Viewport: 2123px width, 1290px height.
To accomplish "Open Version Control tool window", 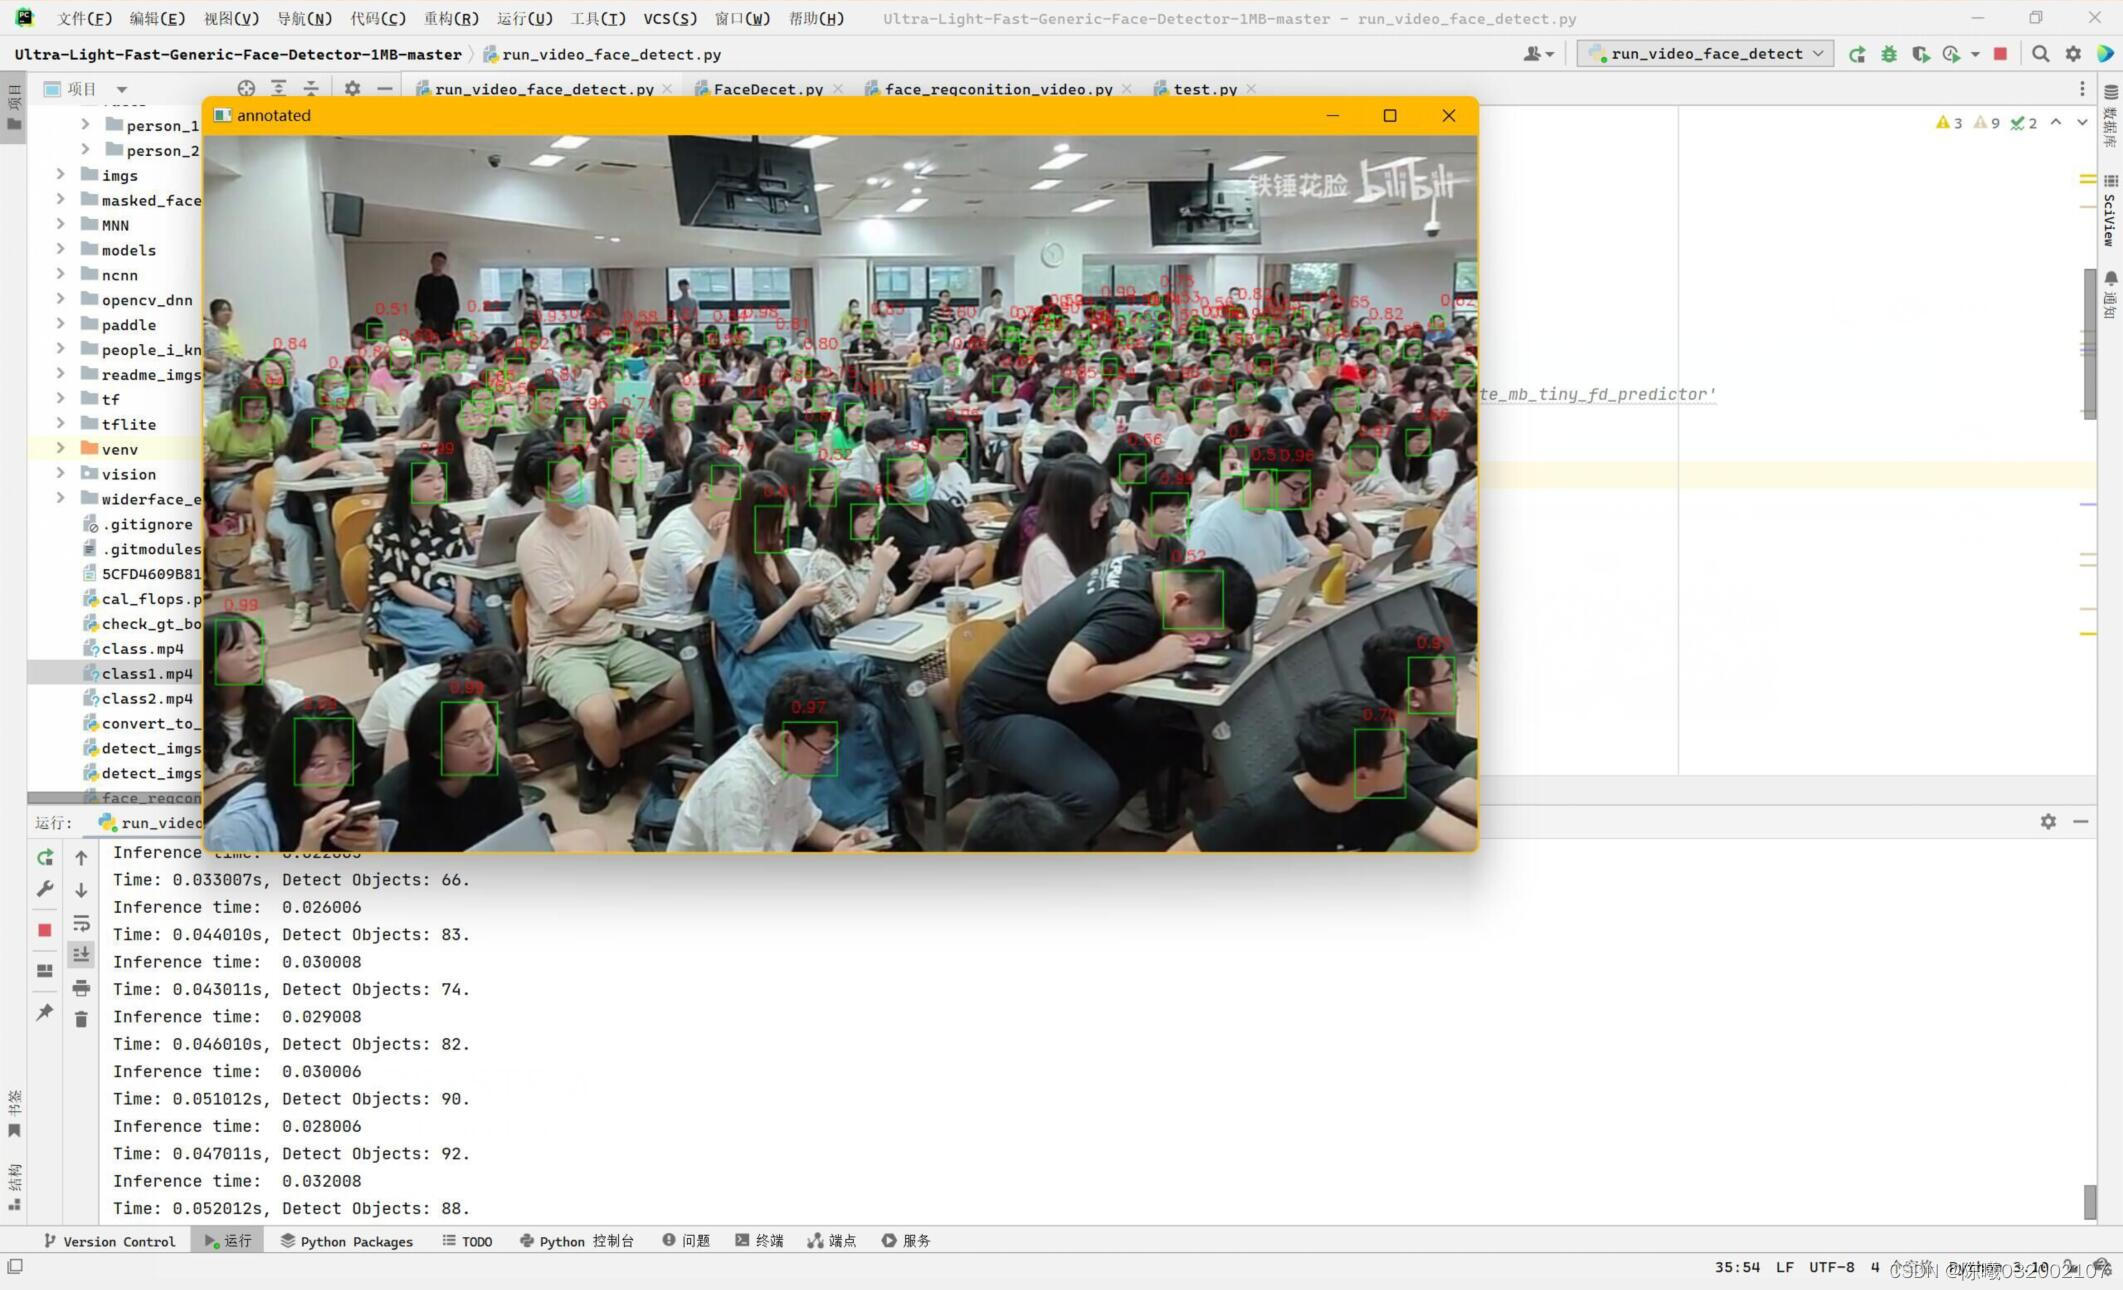I will 110,1241.
